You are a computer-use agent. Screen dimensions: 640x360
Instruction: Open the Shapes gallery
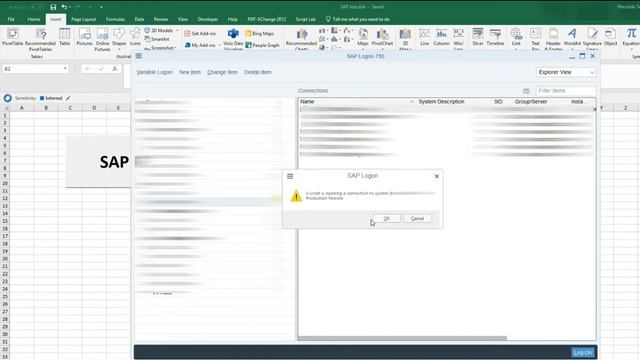119,37
